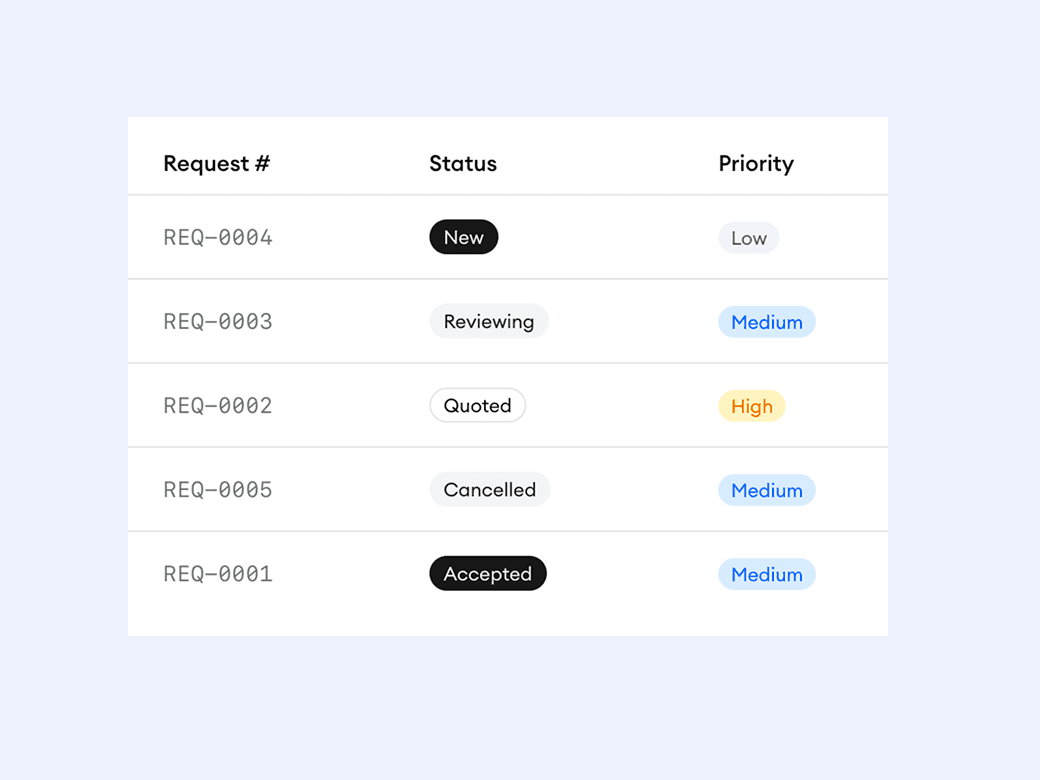Image resolution: width=1040 pixels, height=780 pixels.
Task: Select the Accepted status badge
Action: coord(488,574)
